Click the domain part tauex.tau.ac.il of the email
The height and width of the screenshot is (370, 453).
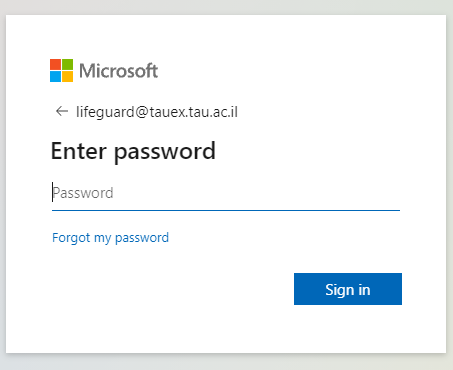click(x=194, y=112)
